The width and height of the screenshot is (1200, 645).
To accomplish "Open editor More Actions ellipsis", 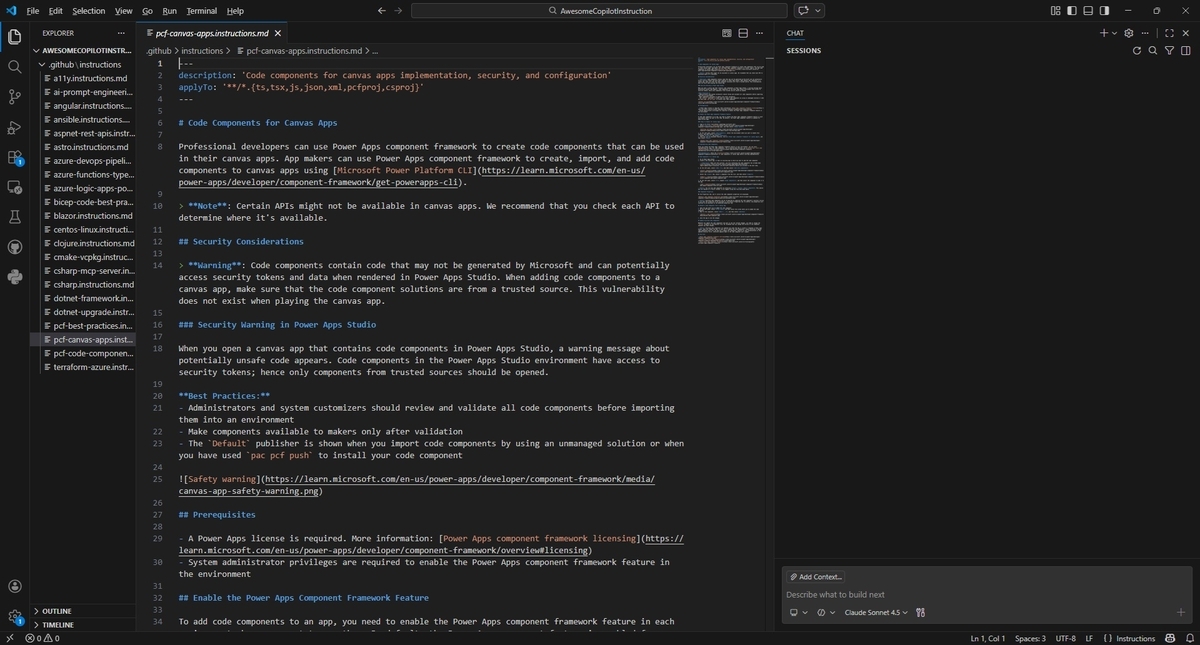I will click(x=759, y=33).
